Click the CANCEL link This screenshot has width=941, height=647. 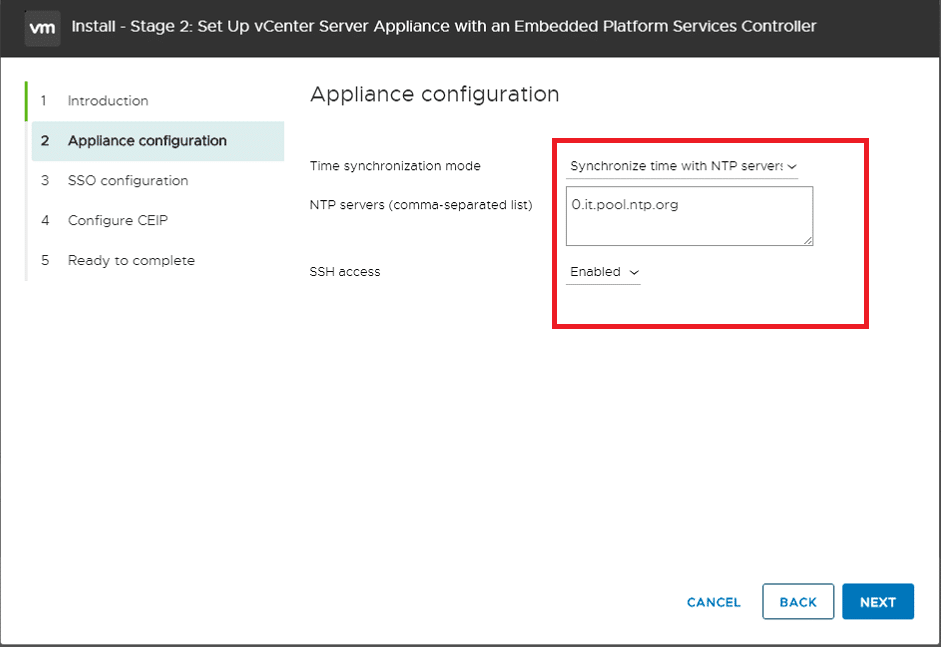(714, 602)
